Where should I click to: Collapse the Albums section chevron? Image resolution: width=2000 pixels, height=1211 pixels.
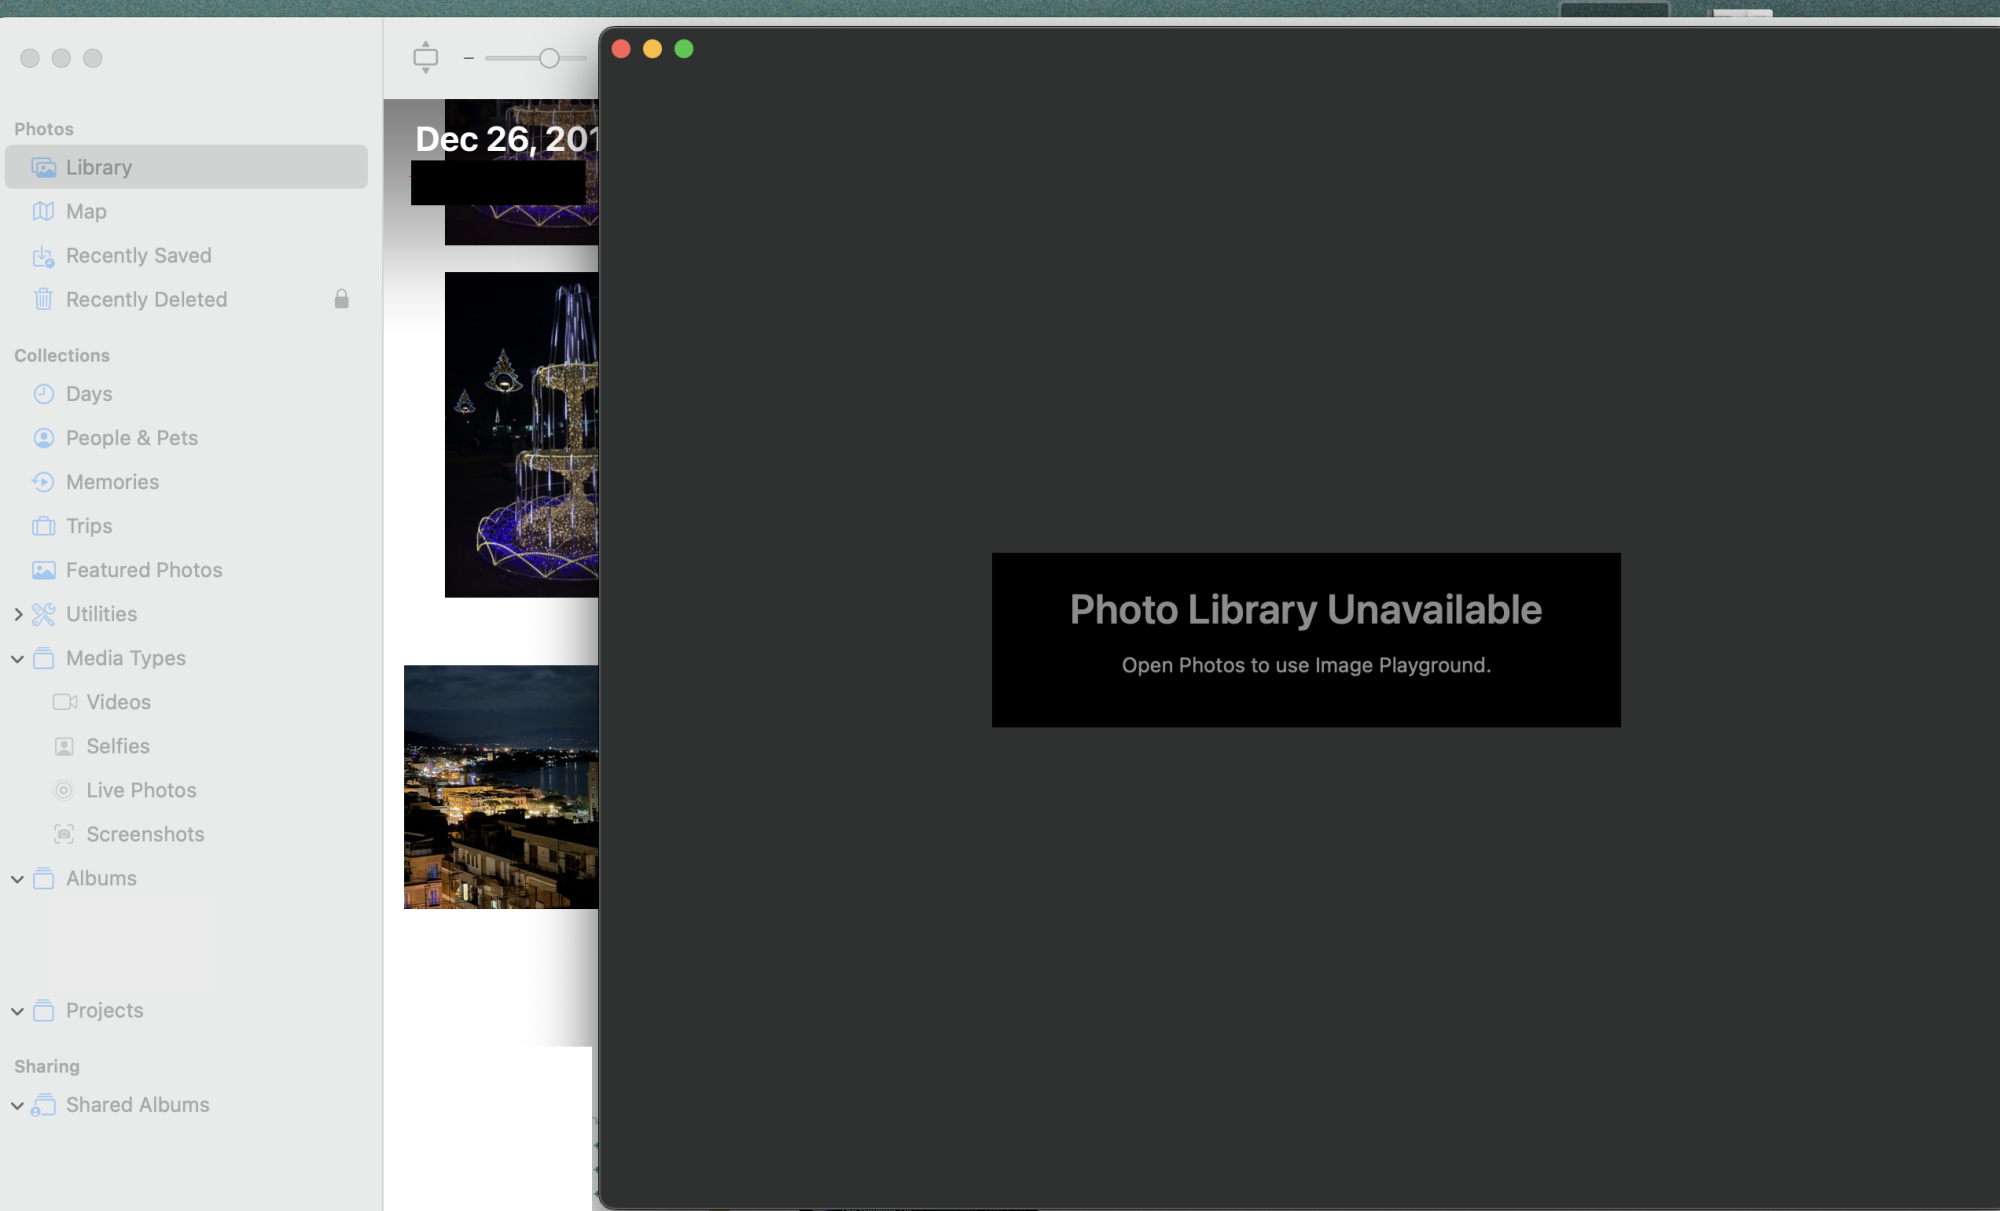coord(18,879)
